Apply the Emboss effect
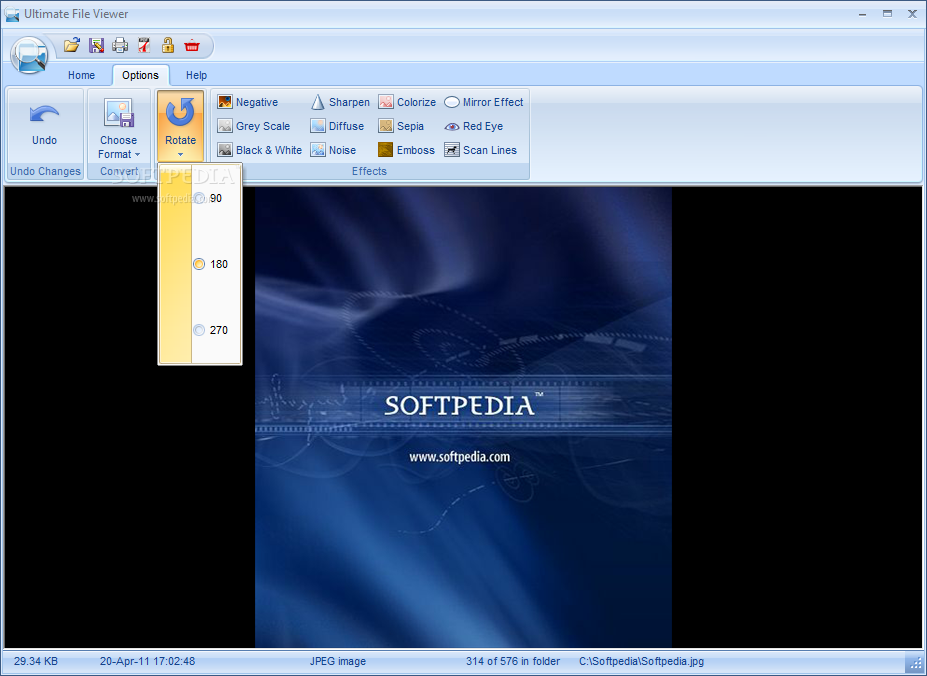This screenshot has width=927, height=676. pyautogui.click(x=407, y=150)
